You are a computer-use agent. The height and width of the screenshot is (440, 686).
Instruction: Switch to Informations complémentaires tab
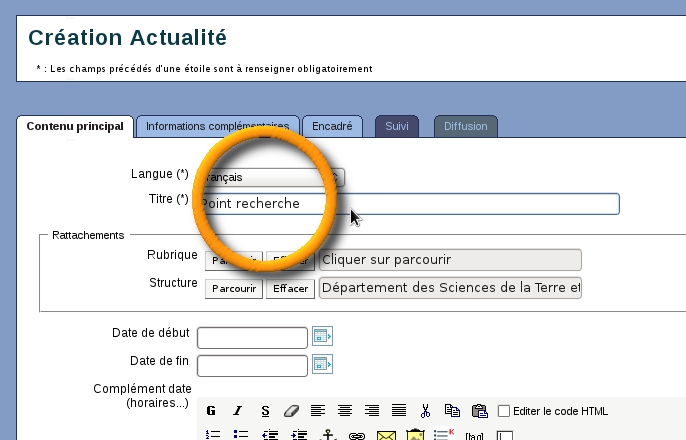(x=217, y=127)
